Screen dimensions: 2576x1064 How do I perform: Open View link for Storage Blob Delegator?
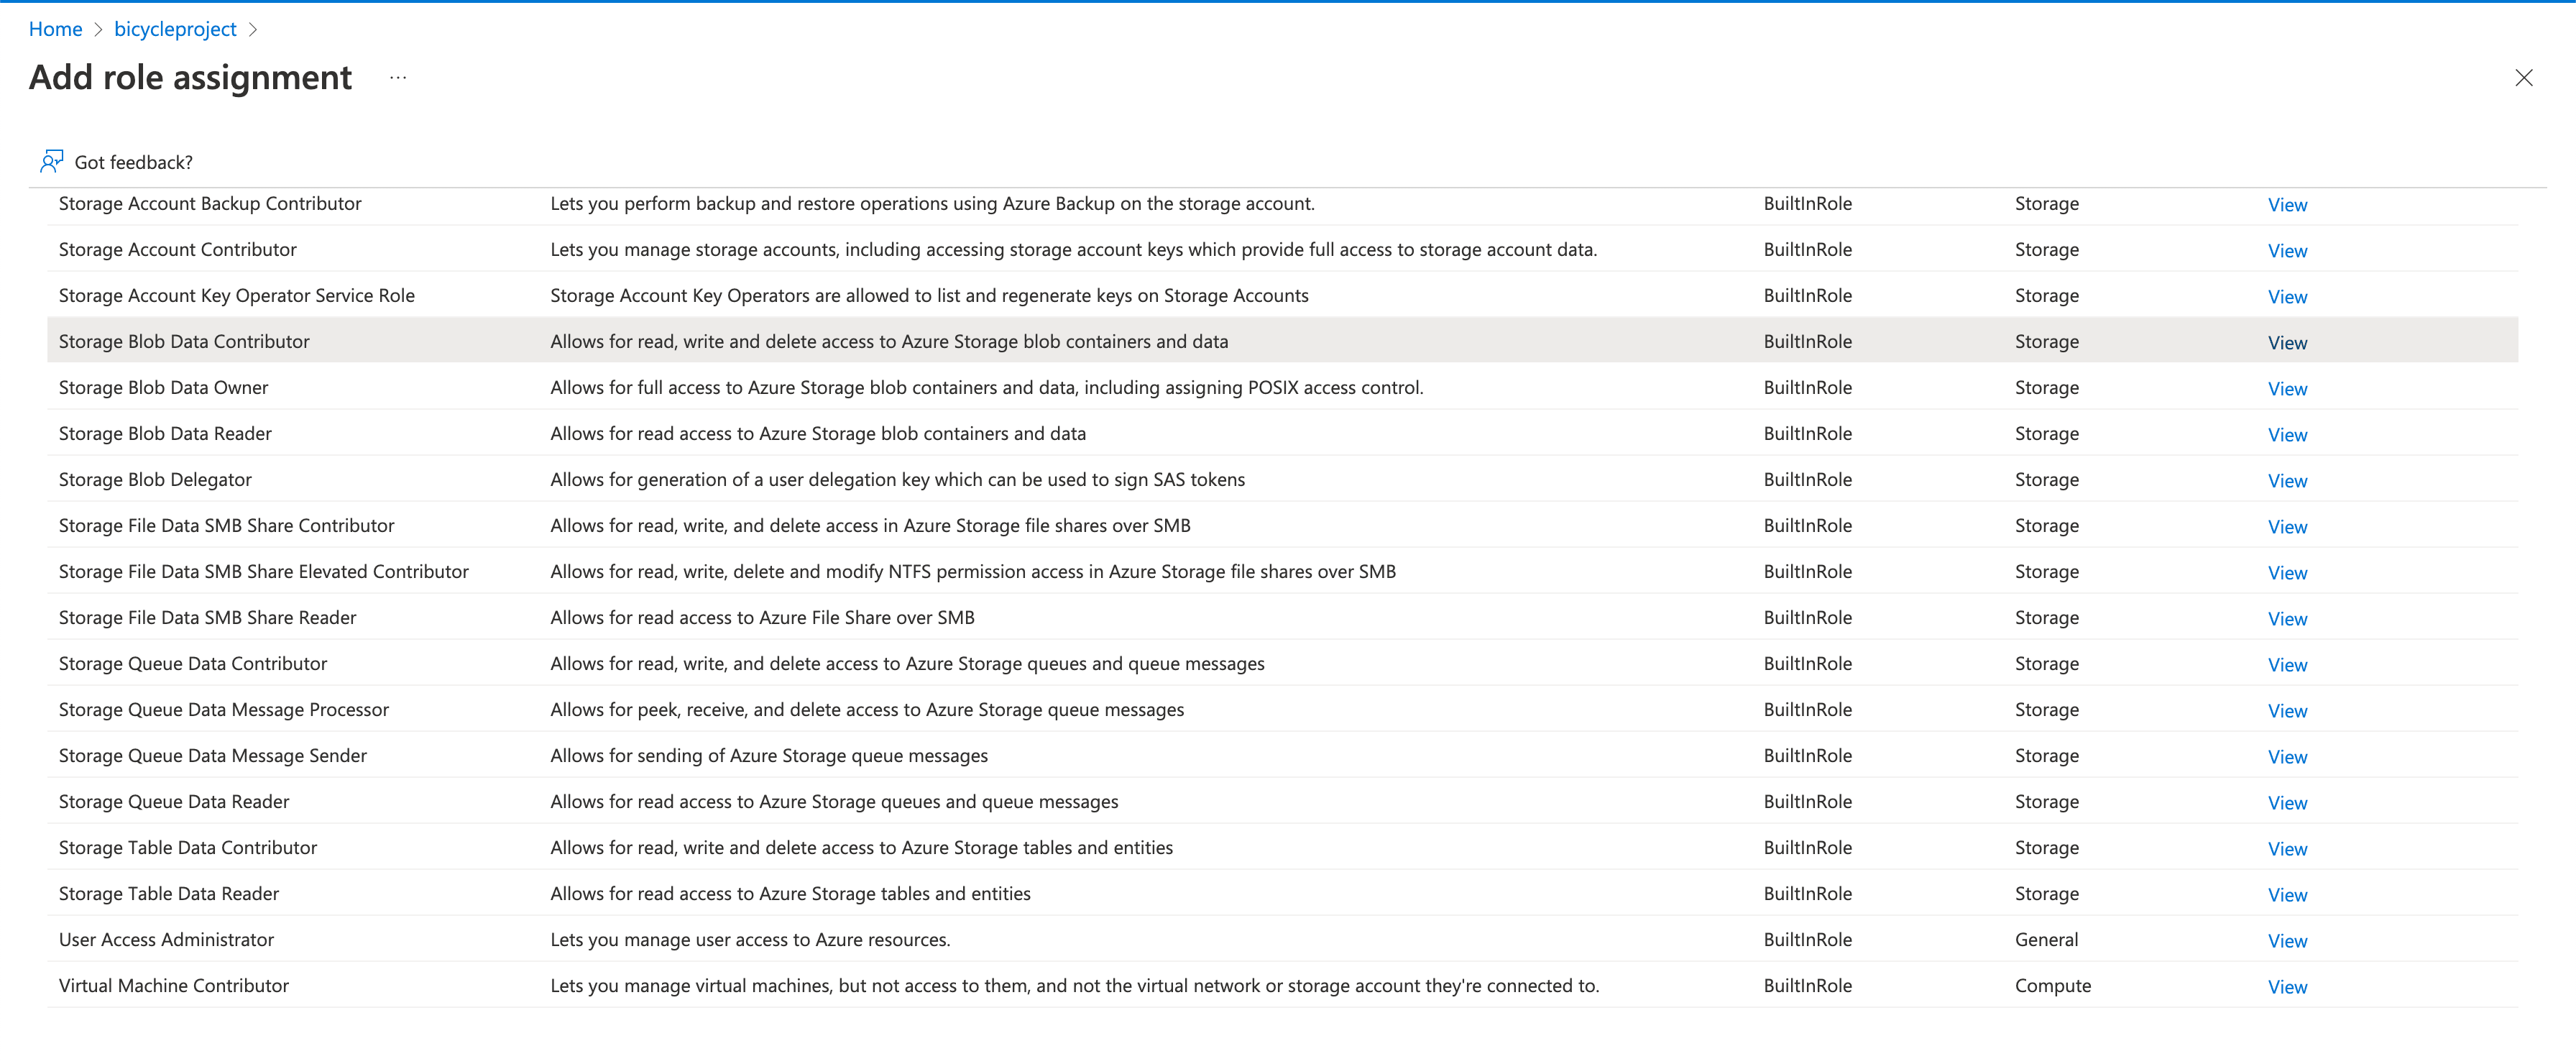tap(2286, 481)
